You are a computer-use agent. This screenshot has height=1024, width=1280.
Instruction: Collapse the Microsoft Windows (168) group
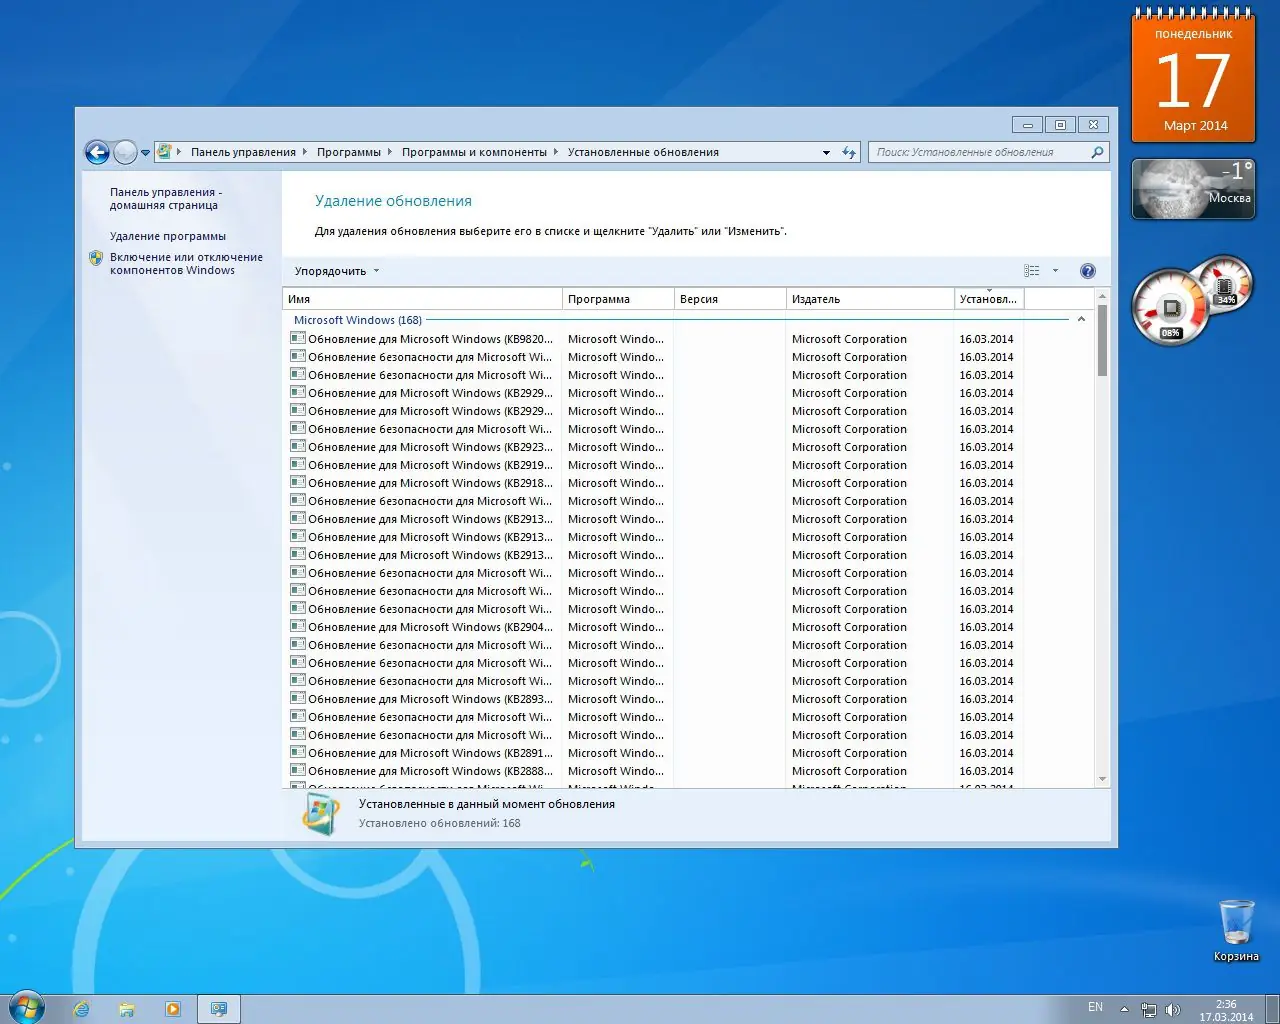click(1081, 320)
